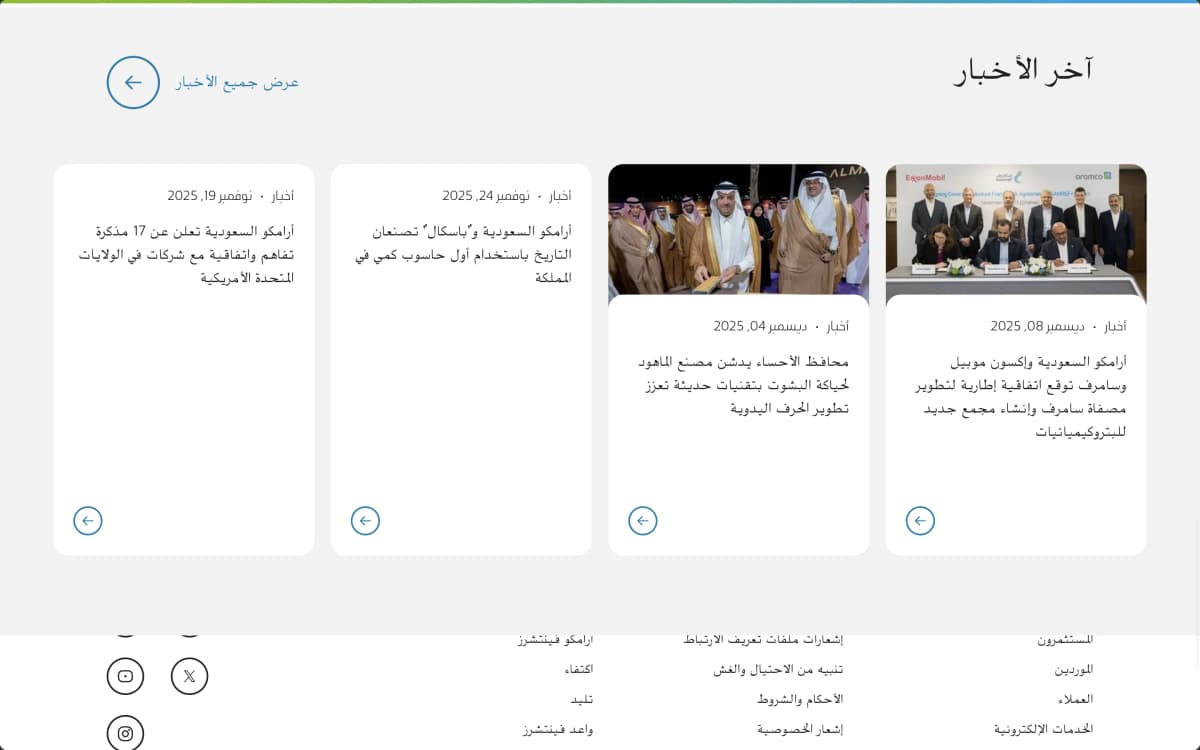Click the عرض جميع الأخبار link
Viewport: 1200px width, 750px height.
pos(238,82)
